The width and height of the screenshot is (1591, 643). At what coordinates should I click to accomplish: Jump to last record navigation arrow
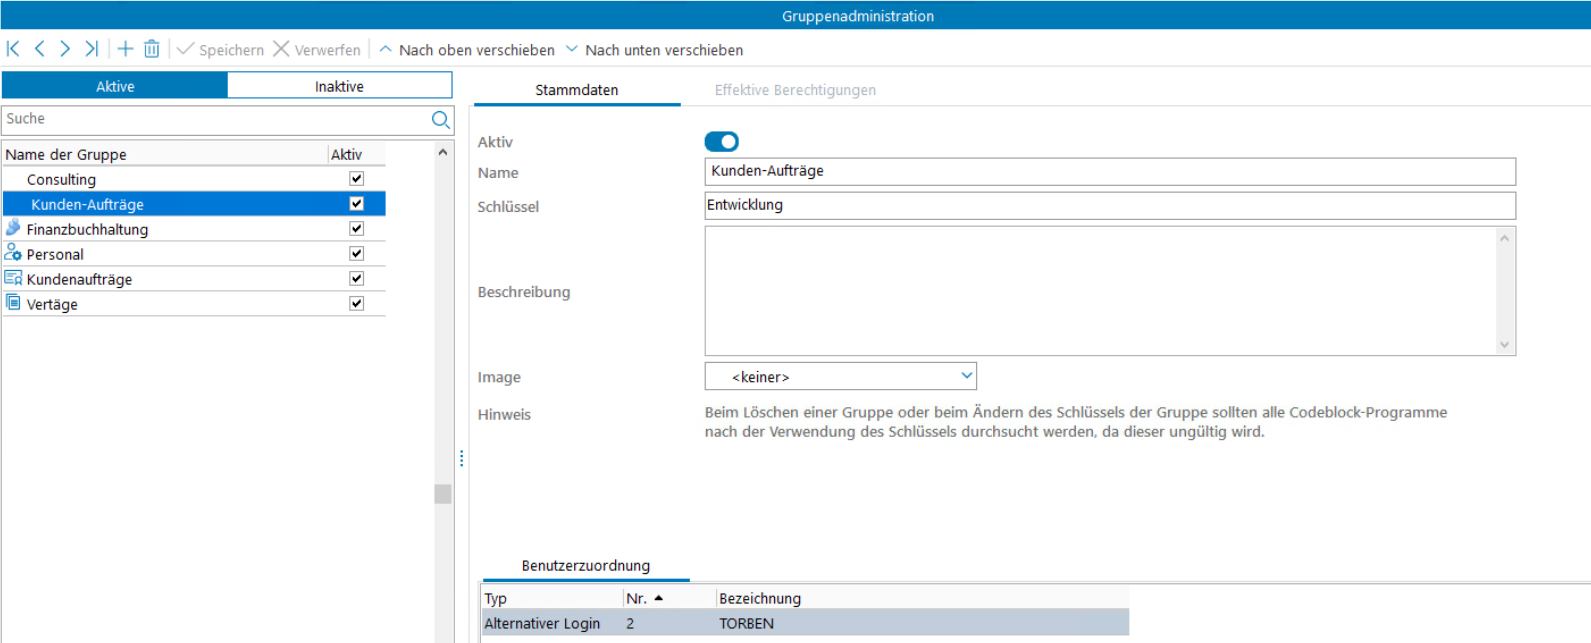(91, 49)
